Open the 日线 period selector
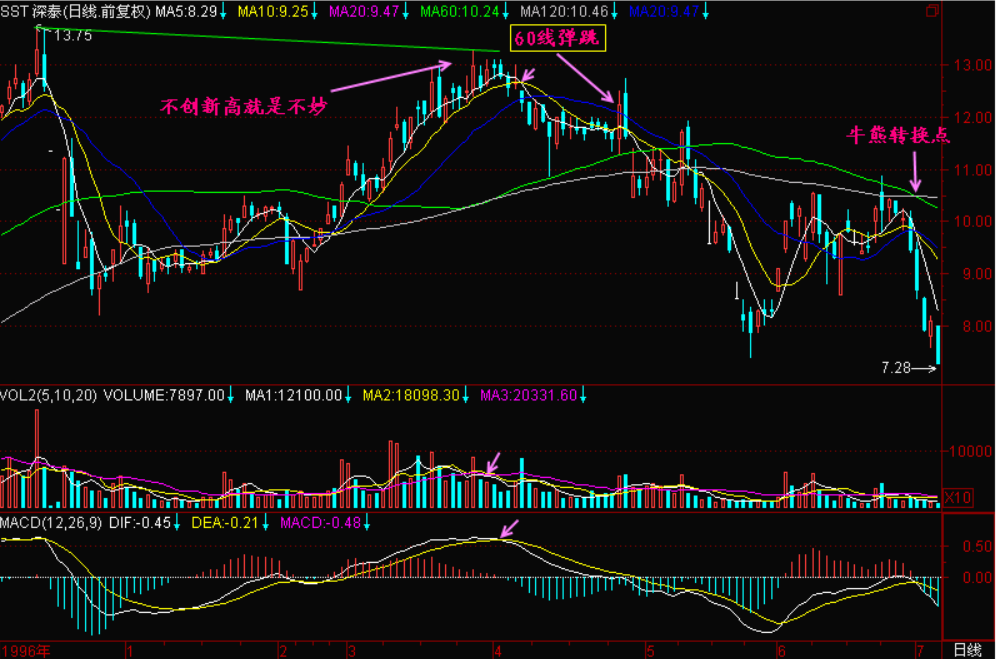The image size is (996, 659). [x=967, y=650]
